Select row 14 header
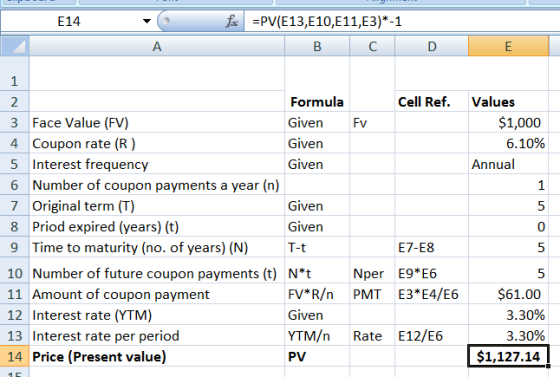Image resolution: width=560 pixels, height=377 pixels. [x=14, y=356]
